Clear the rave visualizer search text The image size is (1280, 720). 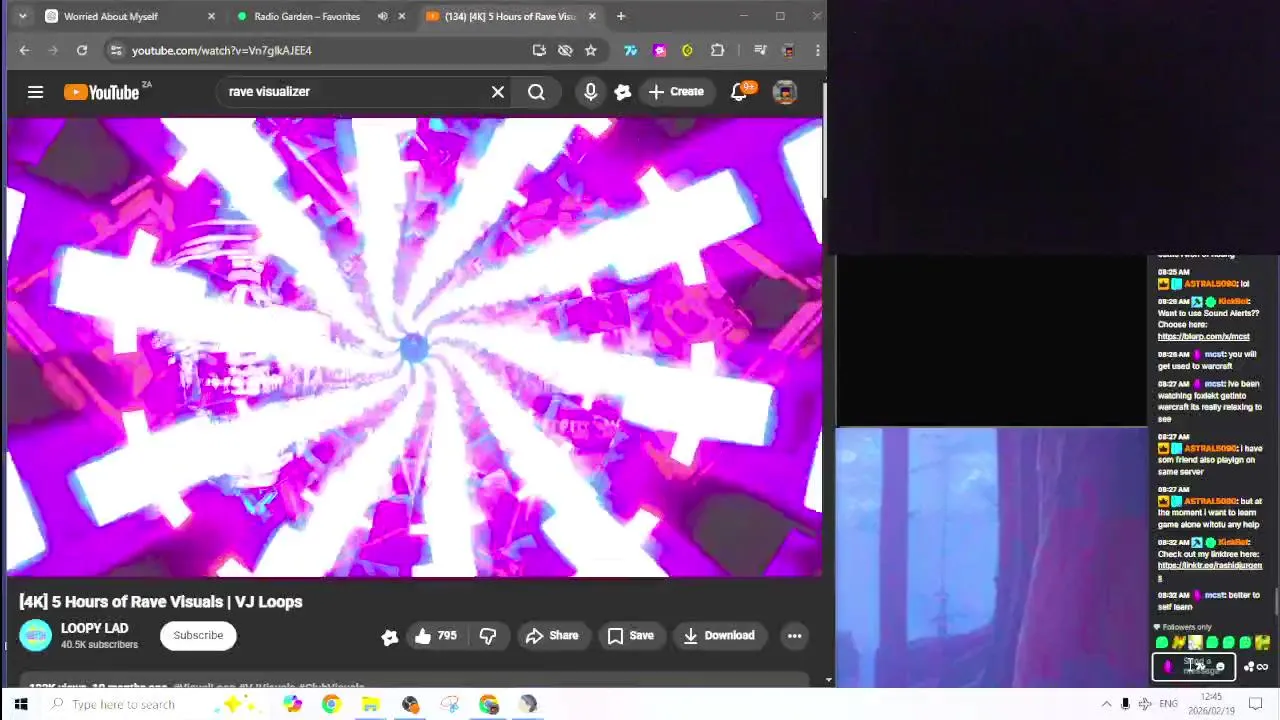[498, 92]
